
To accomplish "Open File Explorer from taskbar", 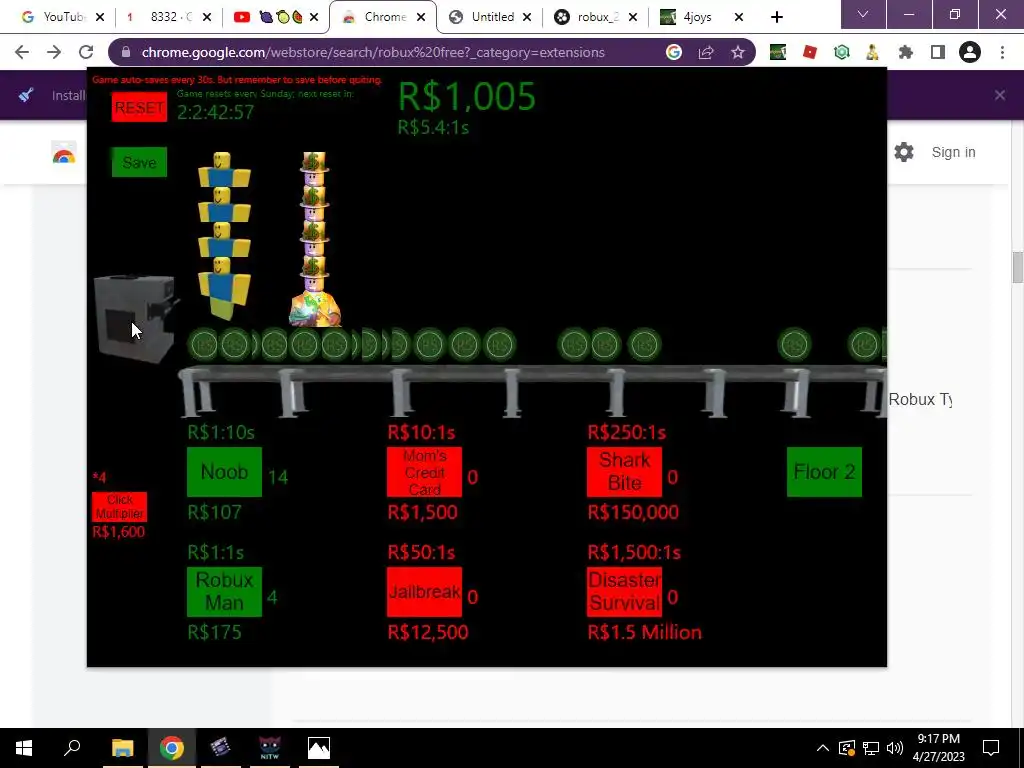I will pos(122,748).
